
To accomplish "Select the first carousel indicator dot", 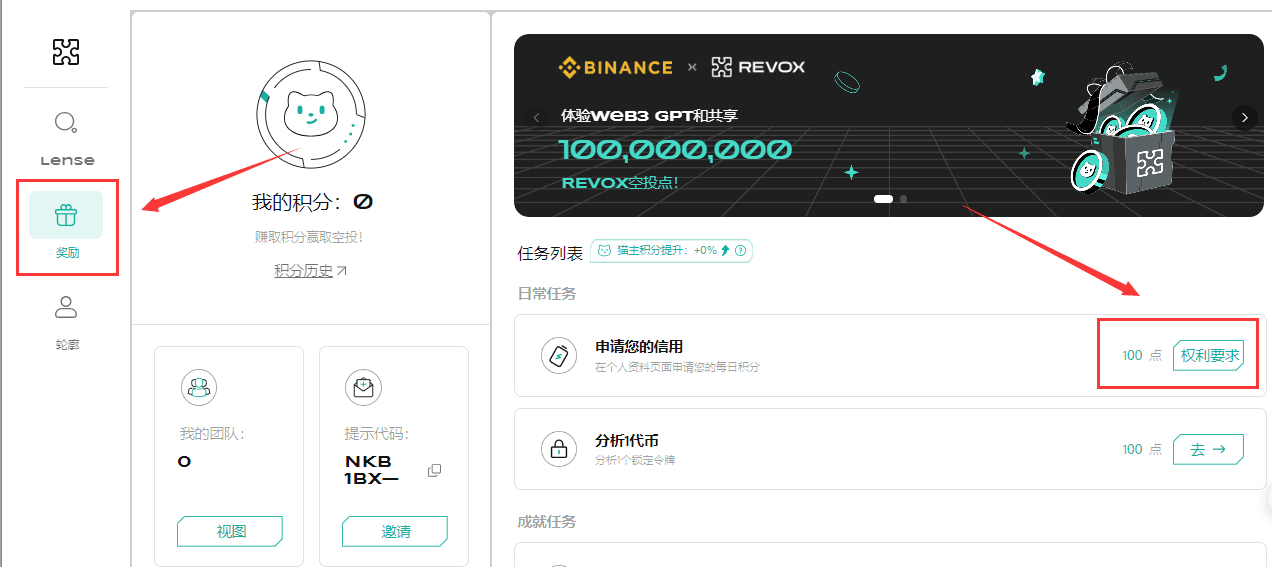I will (x=883, y=199).
